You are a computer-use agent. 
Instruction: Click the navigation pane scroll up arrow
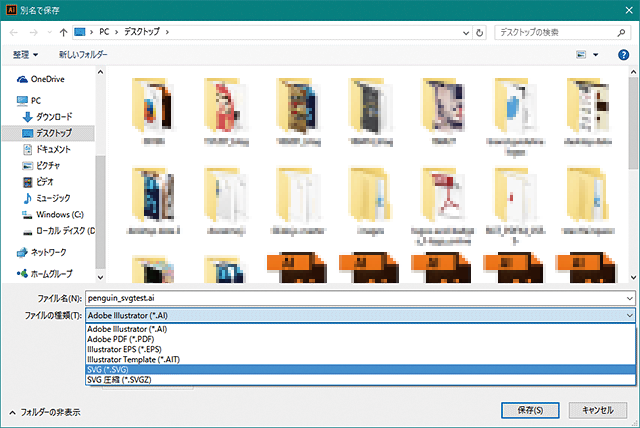[100, 72]
